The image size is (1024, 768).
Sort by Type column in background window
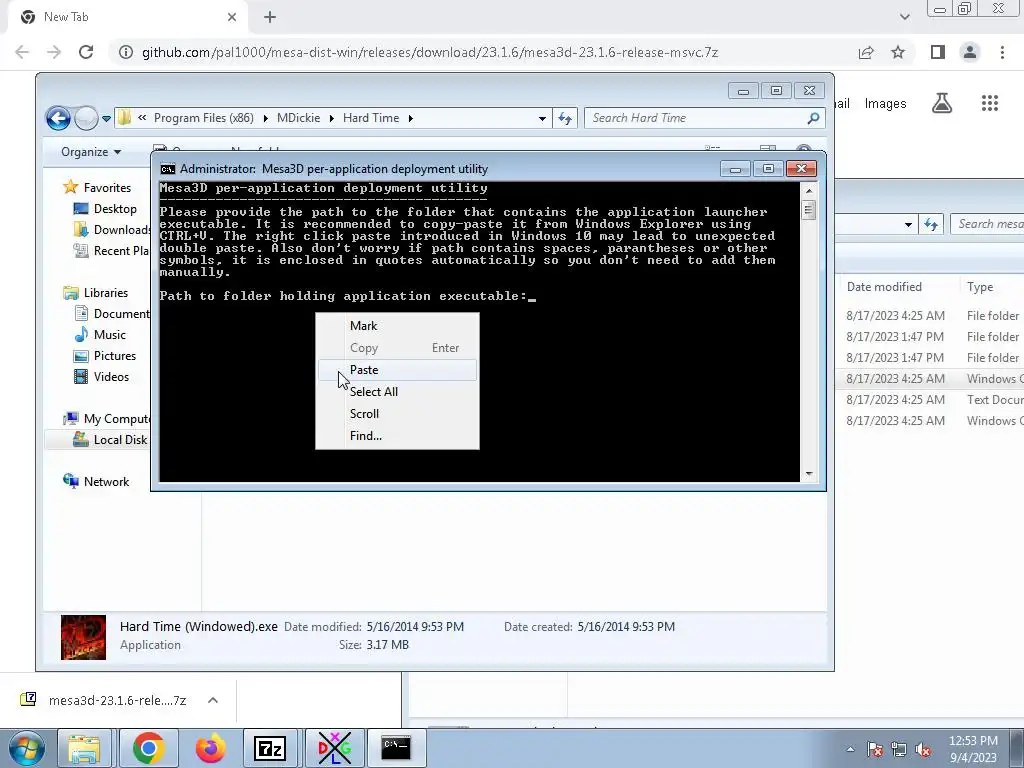pos(980,287)
